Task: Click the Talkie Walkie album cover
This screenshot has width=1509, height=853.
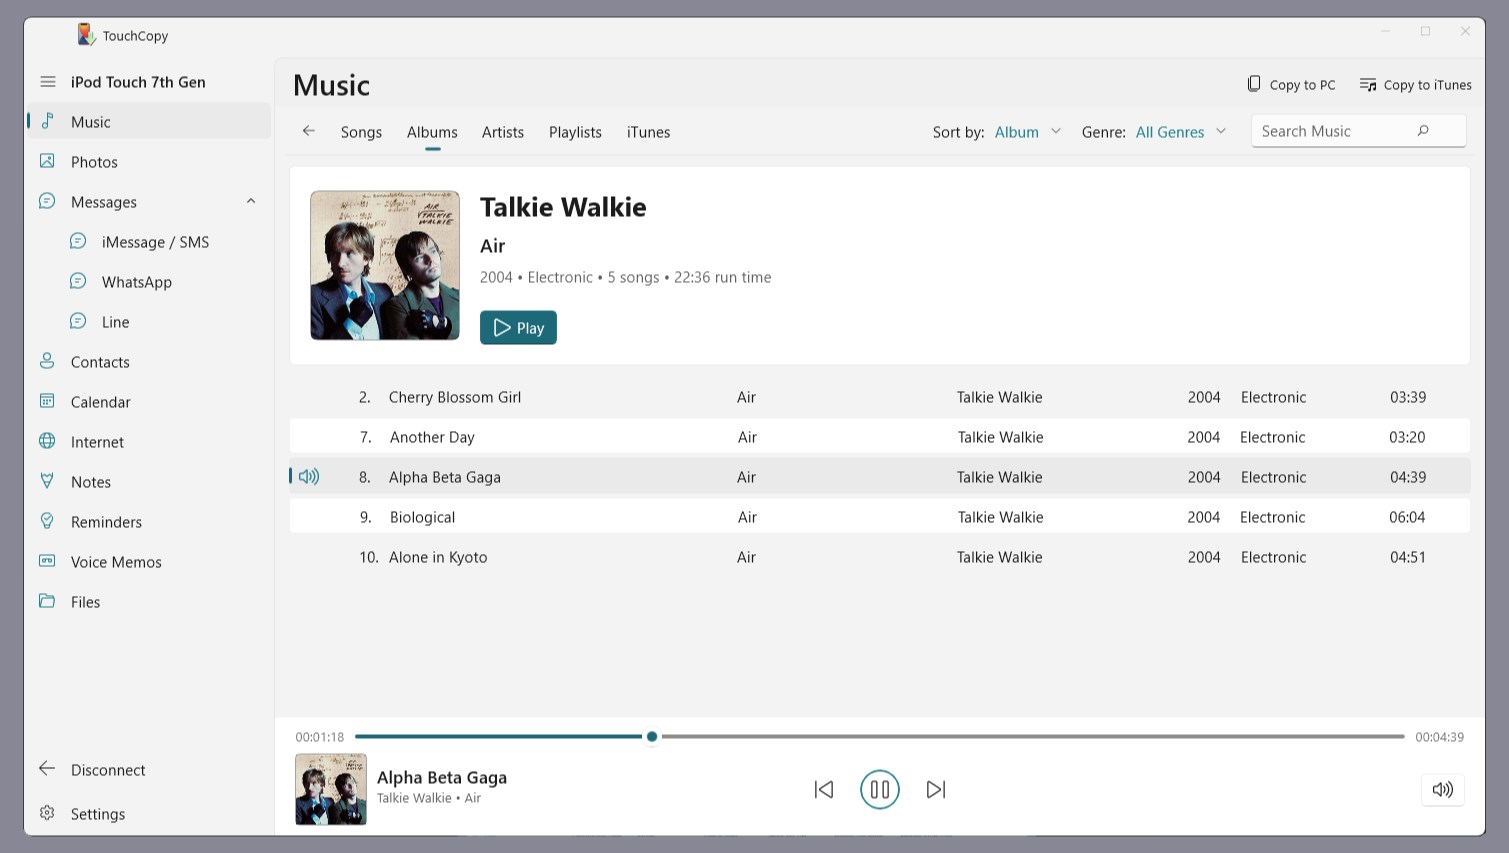Action: pyautogui.click(x=385, y=265)
